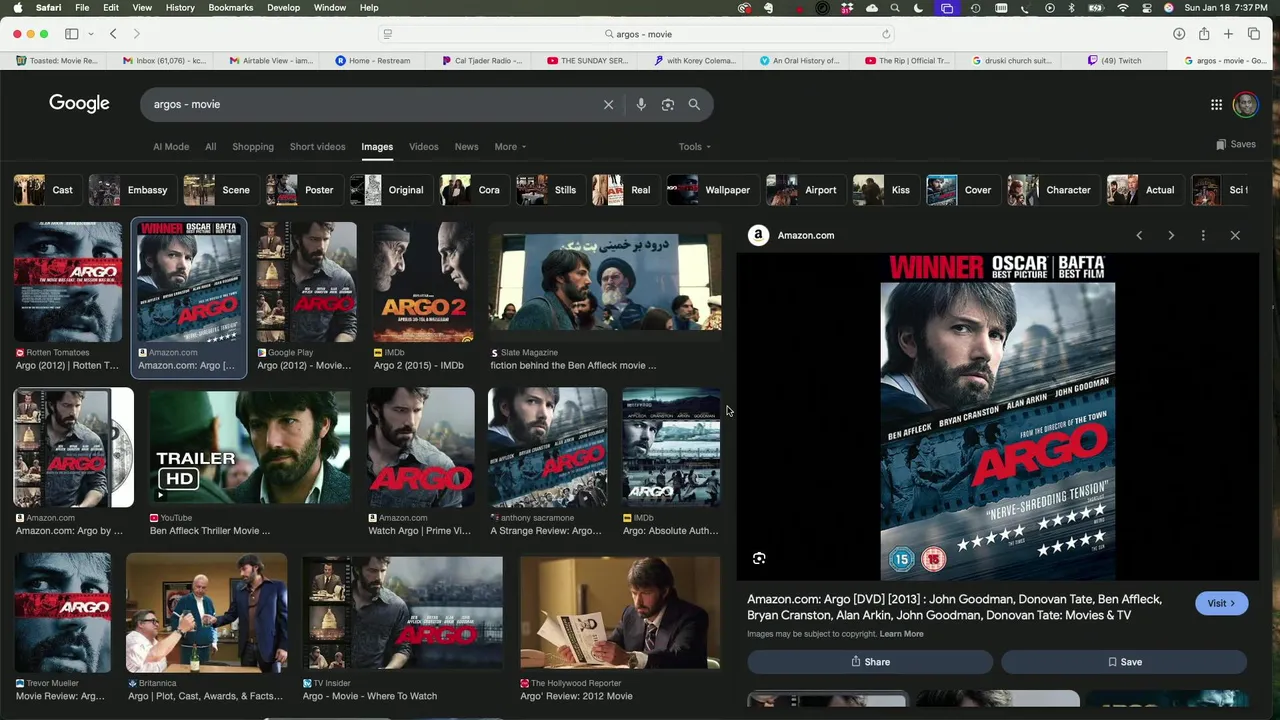Click Safari back navigation arrow
The image size is (1280, 720).
pos(113,34)
